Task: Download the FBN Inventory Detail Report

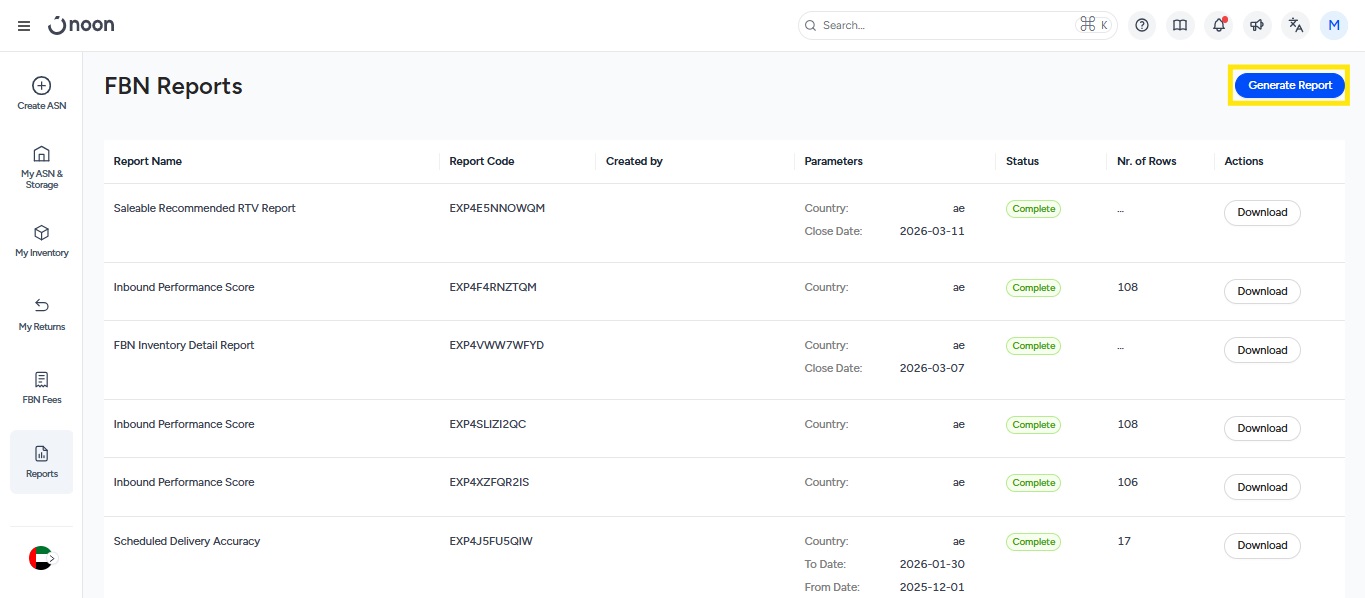Action: [x=1262, y=350]
